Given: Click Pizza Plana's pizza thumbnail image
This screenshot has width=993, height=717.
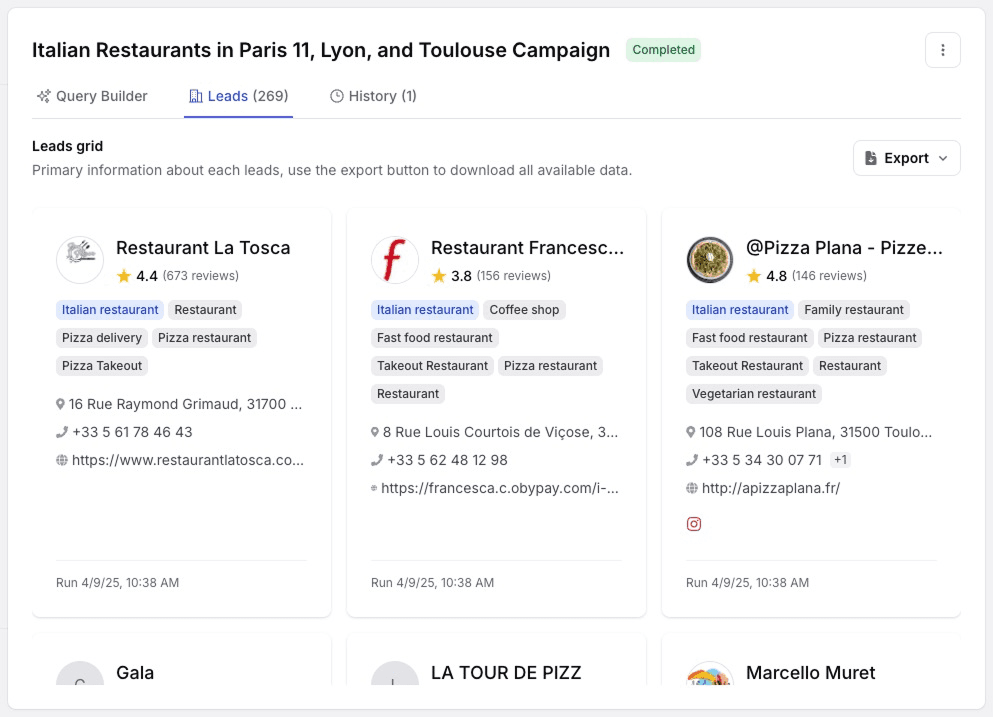Looking at the screenshot, I should [710, 260].
